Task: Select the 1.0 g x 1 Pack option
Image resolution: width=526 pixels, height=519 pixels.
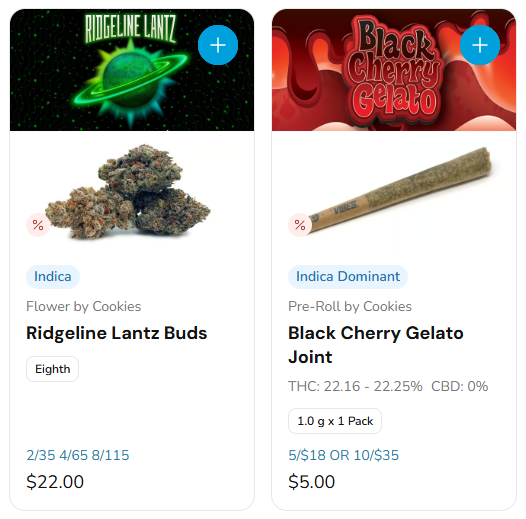Action: tap(335, 421)
